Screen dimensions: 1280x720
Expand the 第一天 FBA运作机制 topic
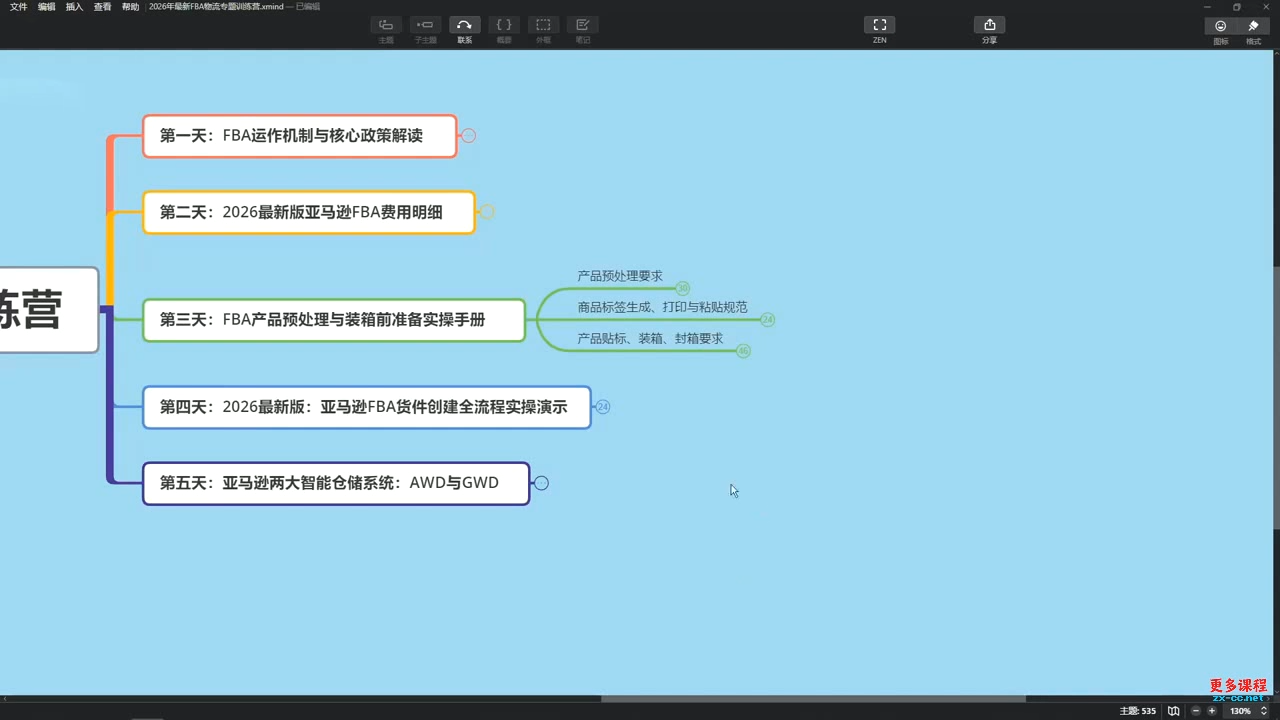pyautogui.click(x=468, y=136)
